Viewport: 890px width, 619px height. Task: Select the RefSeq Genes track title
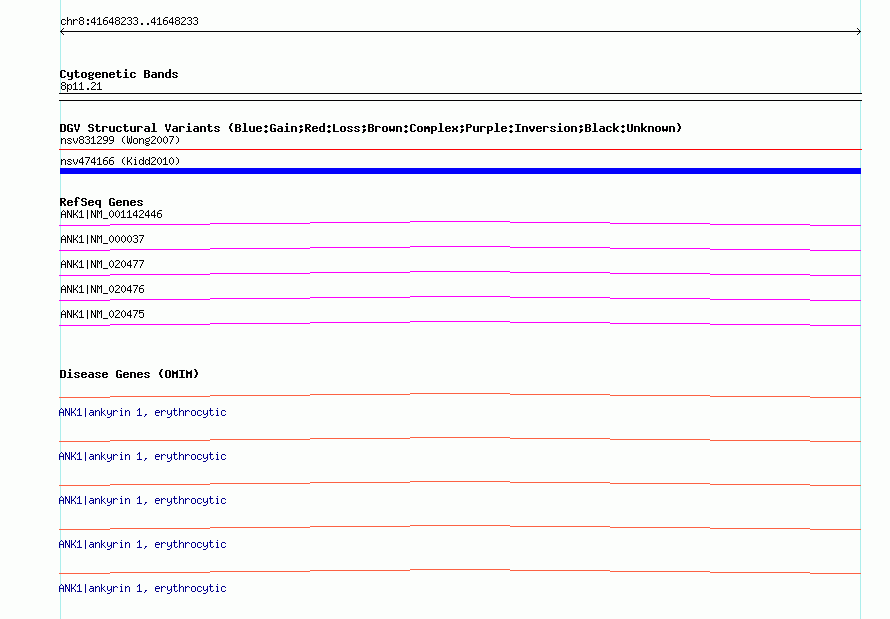click(x=102, y=203)
